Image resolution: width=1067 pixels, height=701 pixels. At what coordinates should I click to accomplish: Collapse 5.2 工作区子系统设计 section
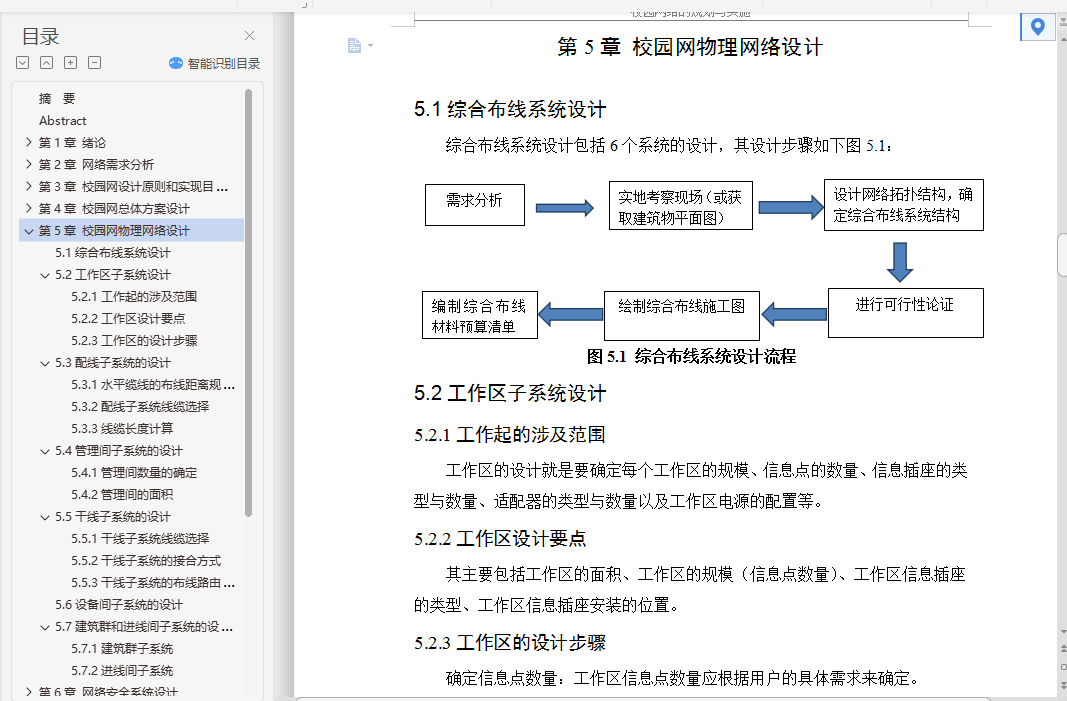[45, 275]
